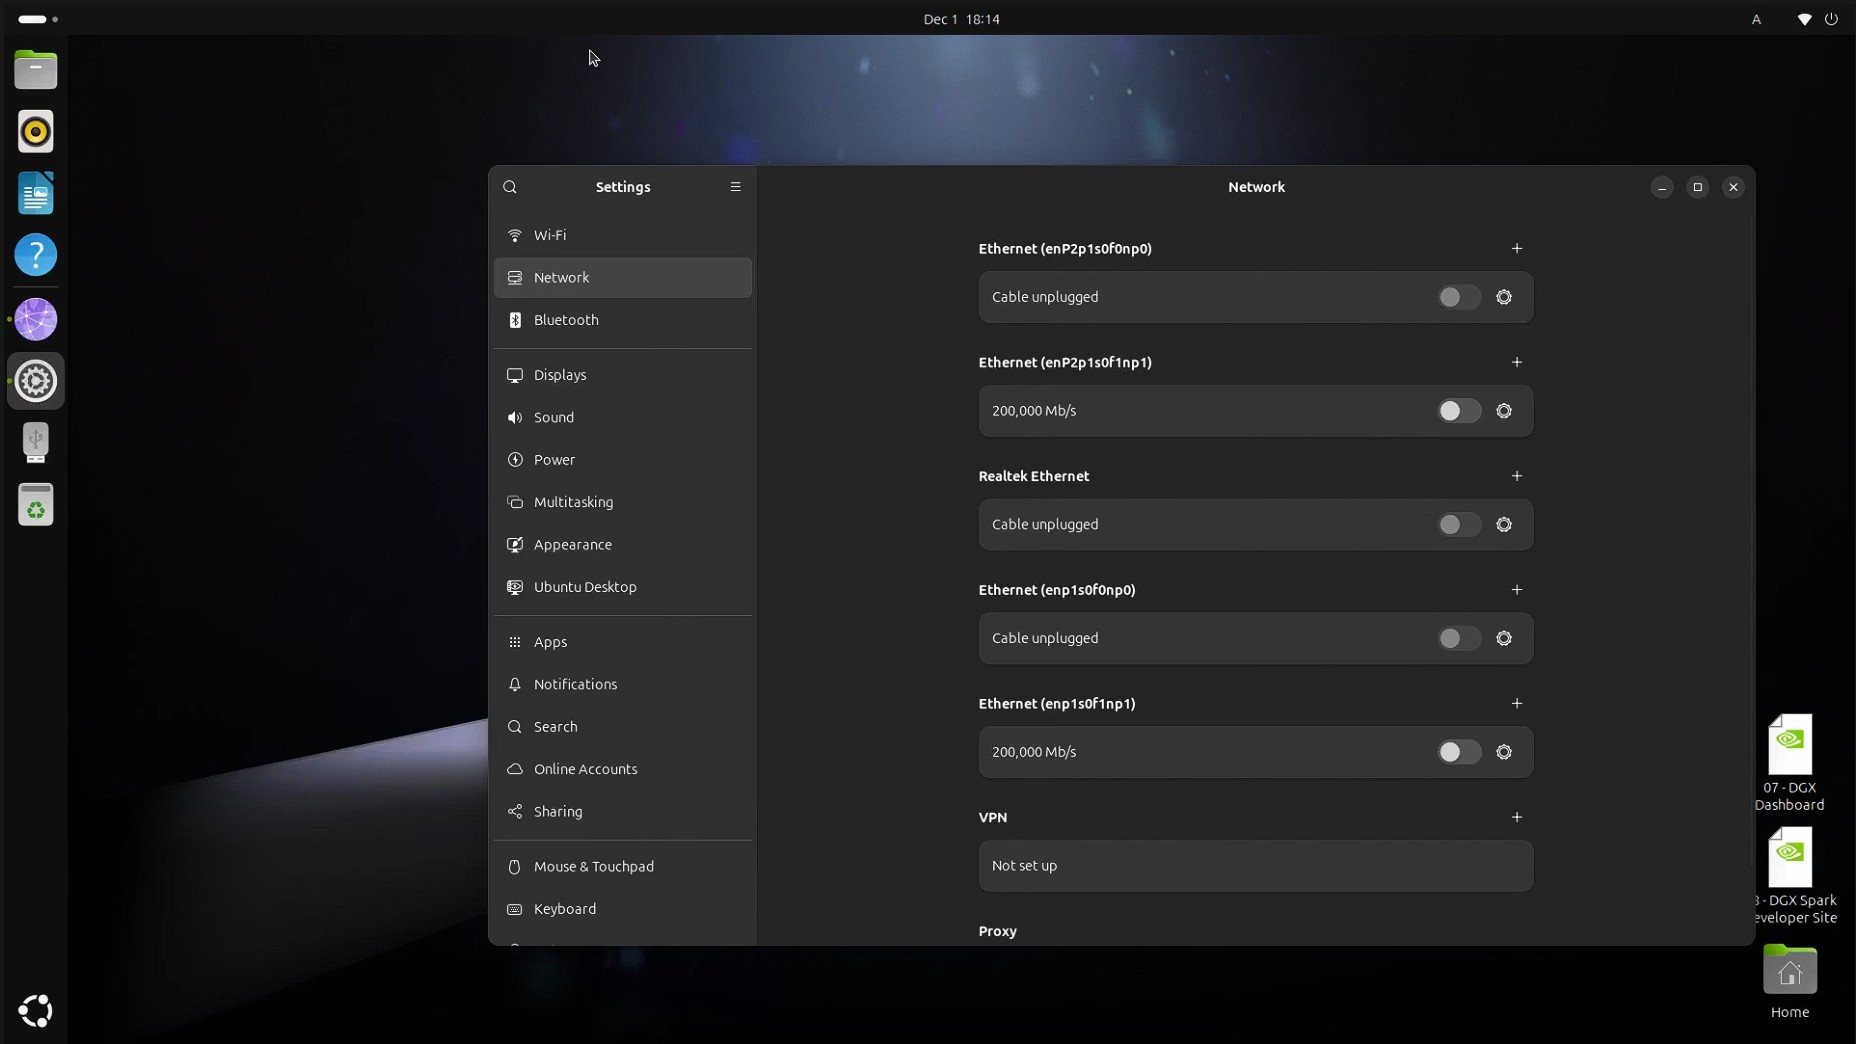Show Applications from the Ubuntu logo
Image resolution: width=1856 pixels, height=1044 pixels.
[36, 1011]
